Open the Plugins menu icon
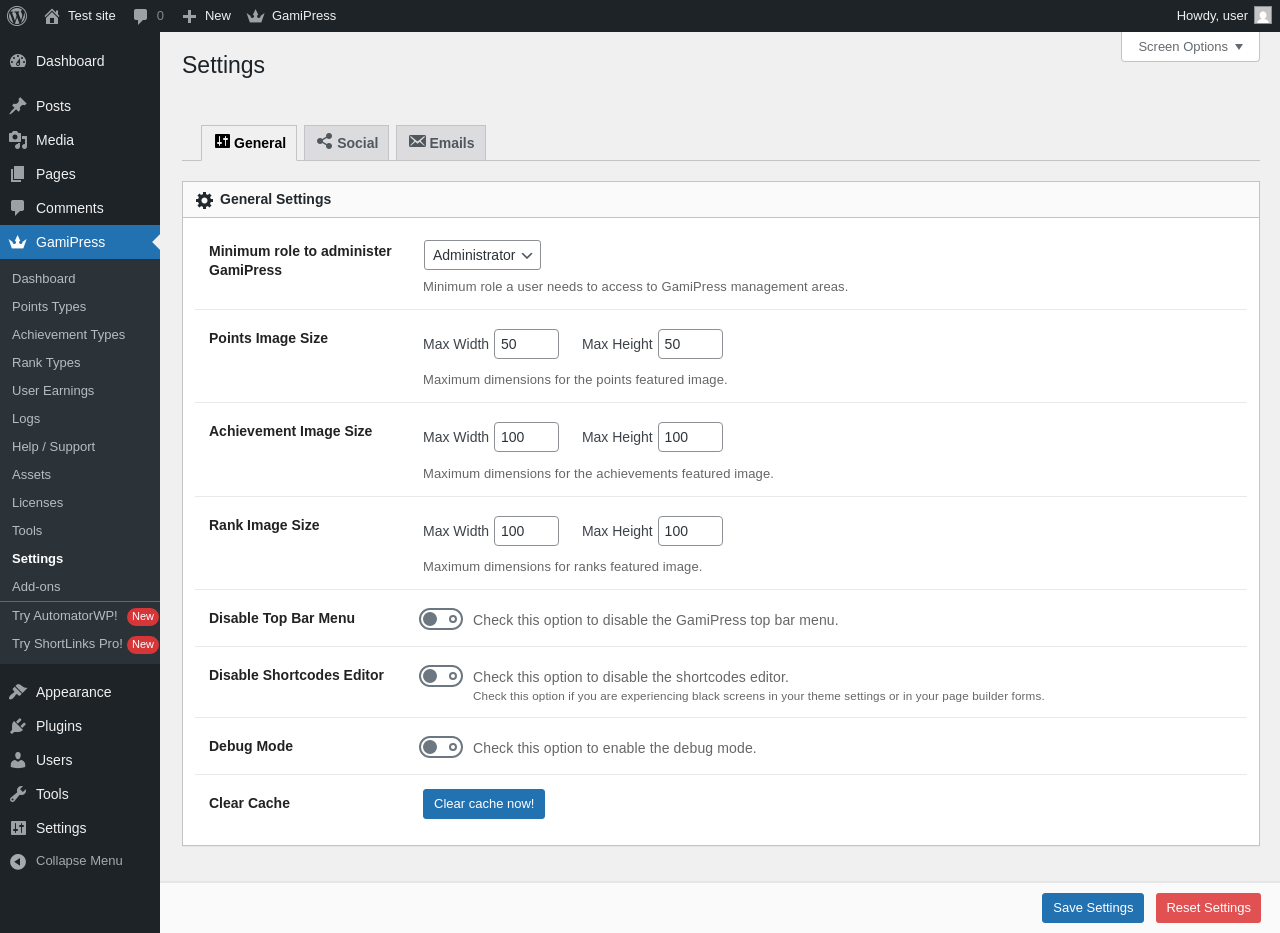The height and width of the screenshot is (933, 1280). pyautogui.click(x=18, y=726)
